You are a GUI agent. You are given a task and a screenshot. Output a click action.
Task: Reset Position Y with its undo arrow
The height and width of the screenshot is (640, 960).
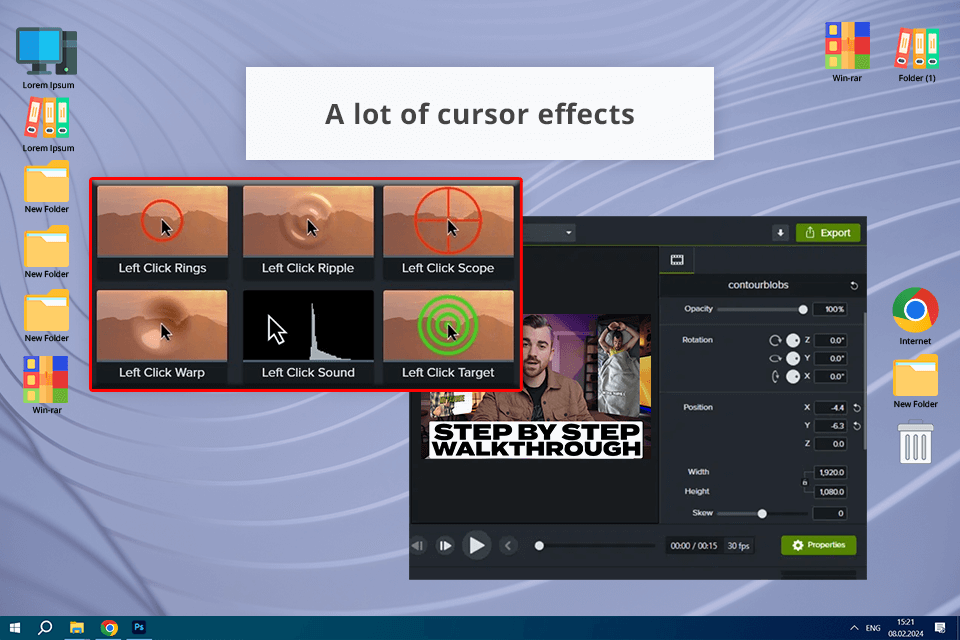857,426
